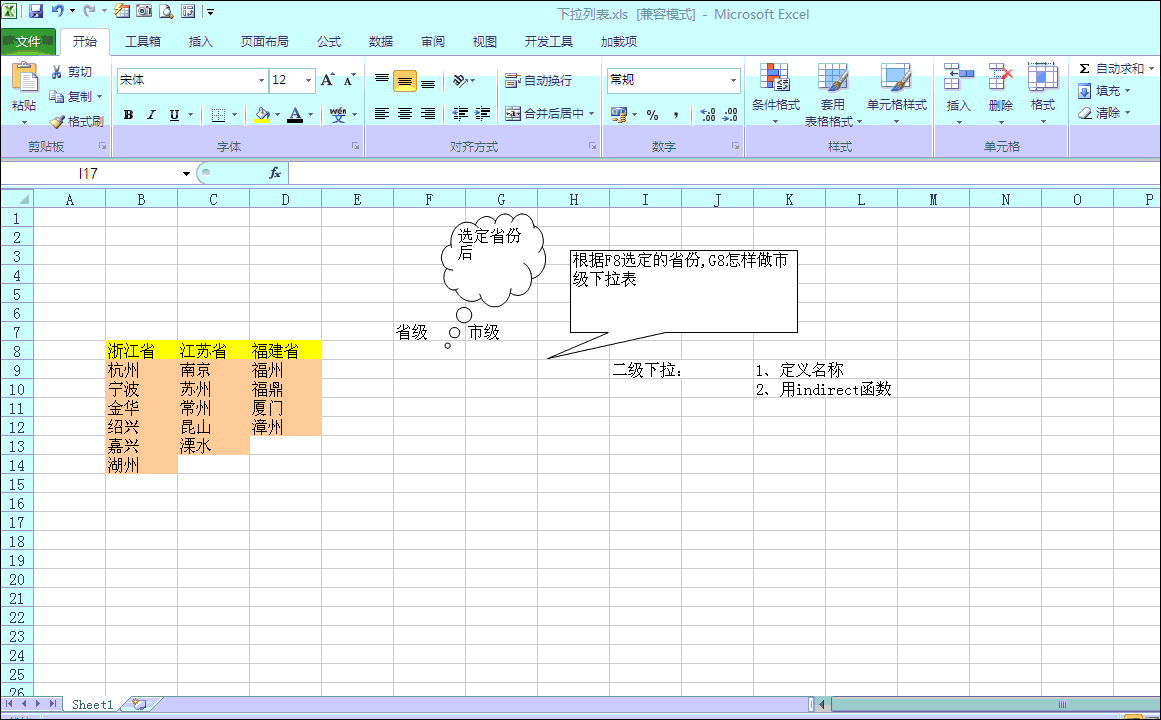The width and height of the screenshot is (1161, 720).
Task: Select the Sheet1 worksheet tab
Action: coord(91,704)
